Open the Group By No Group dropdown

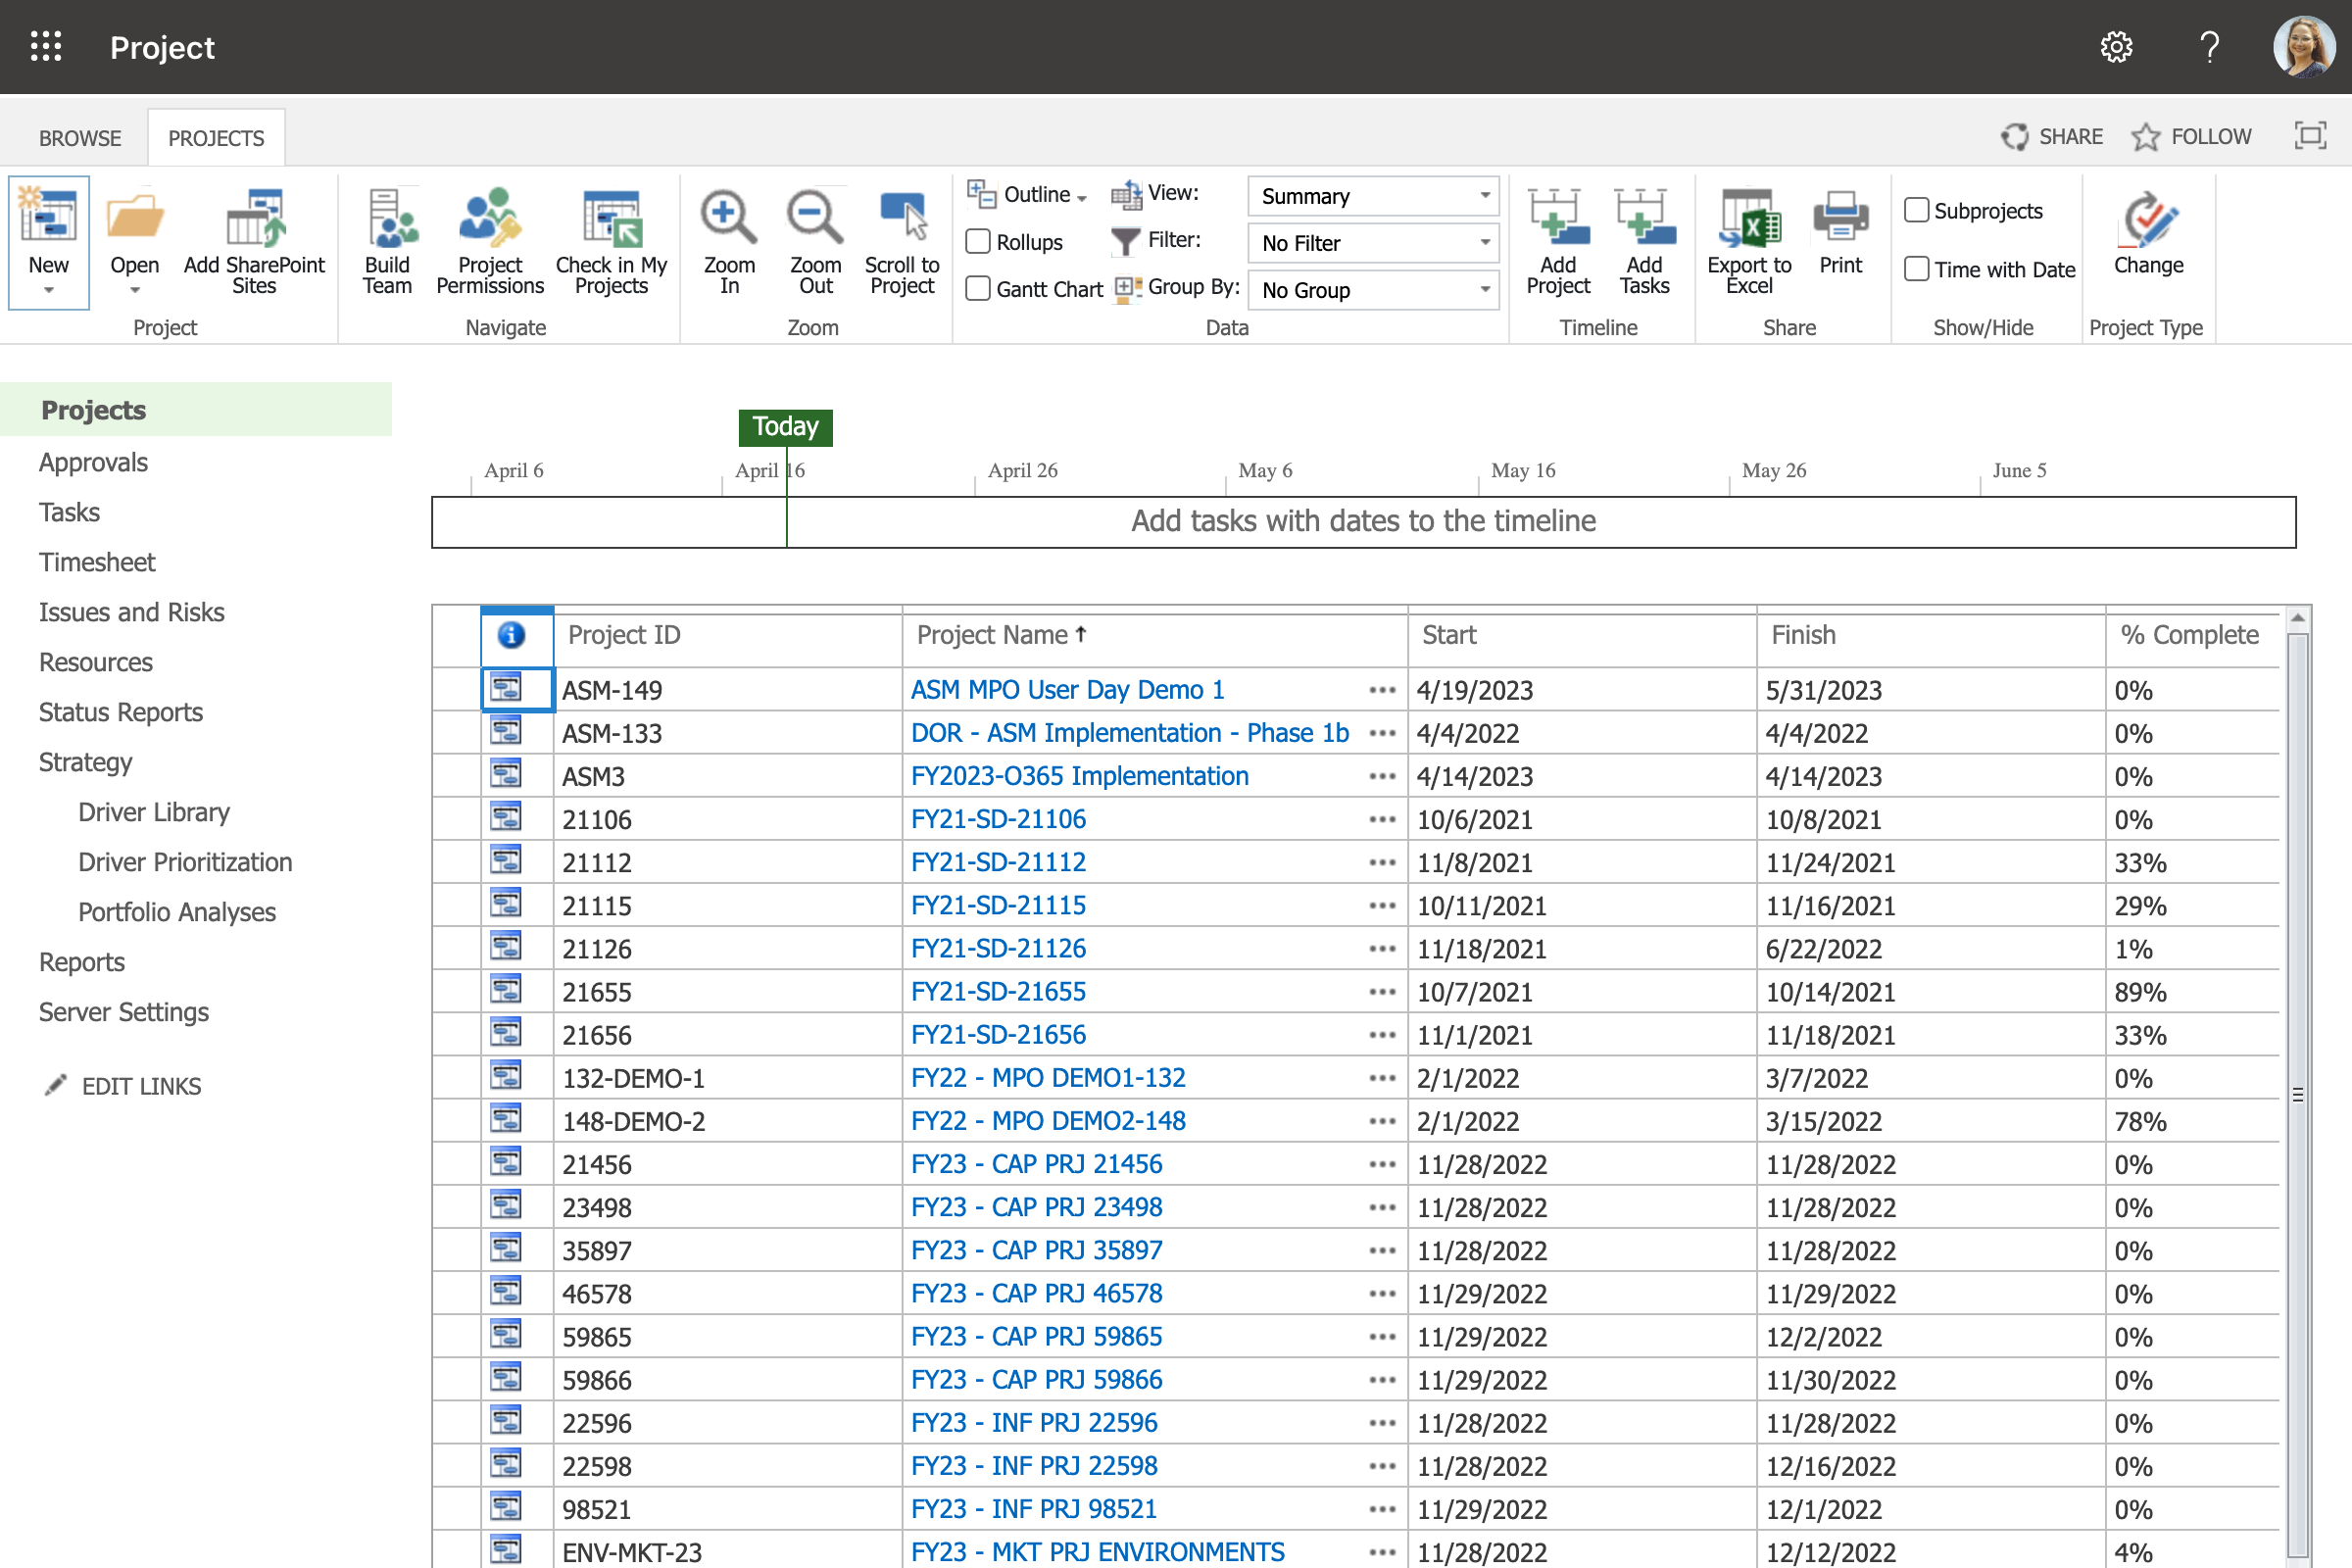1373,289
